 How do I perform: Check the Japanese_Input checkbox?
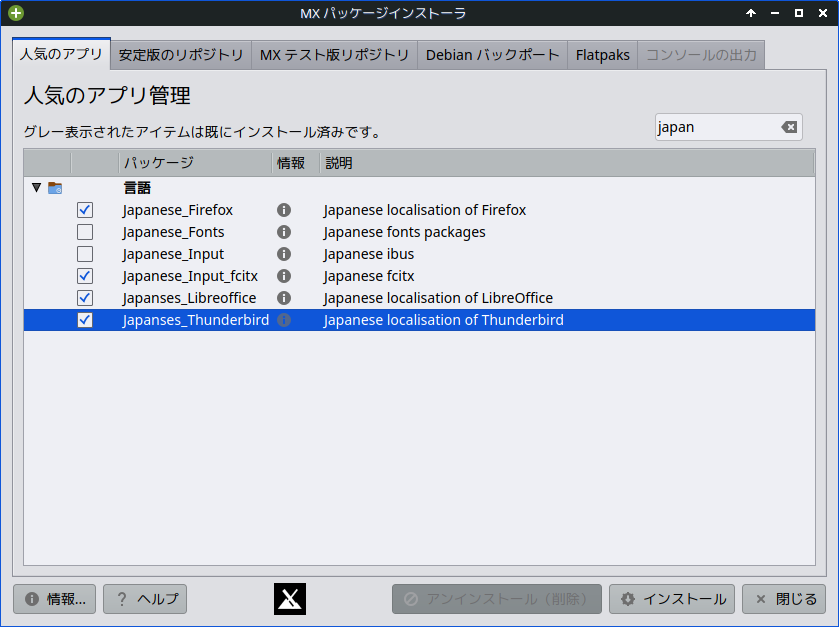85,254
